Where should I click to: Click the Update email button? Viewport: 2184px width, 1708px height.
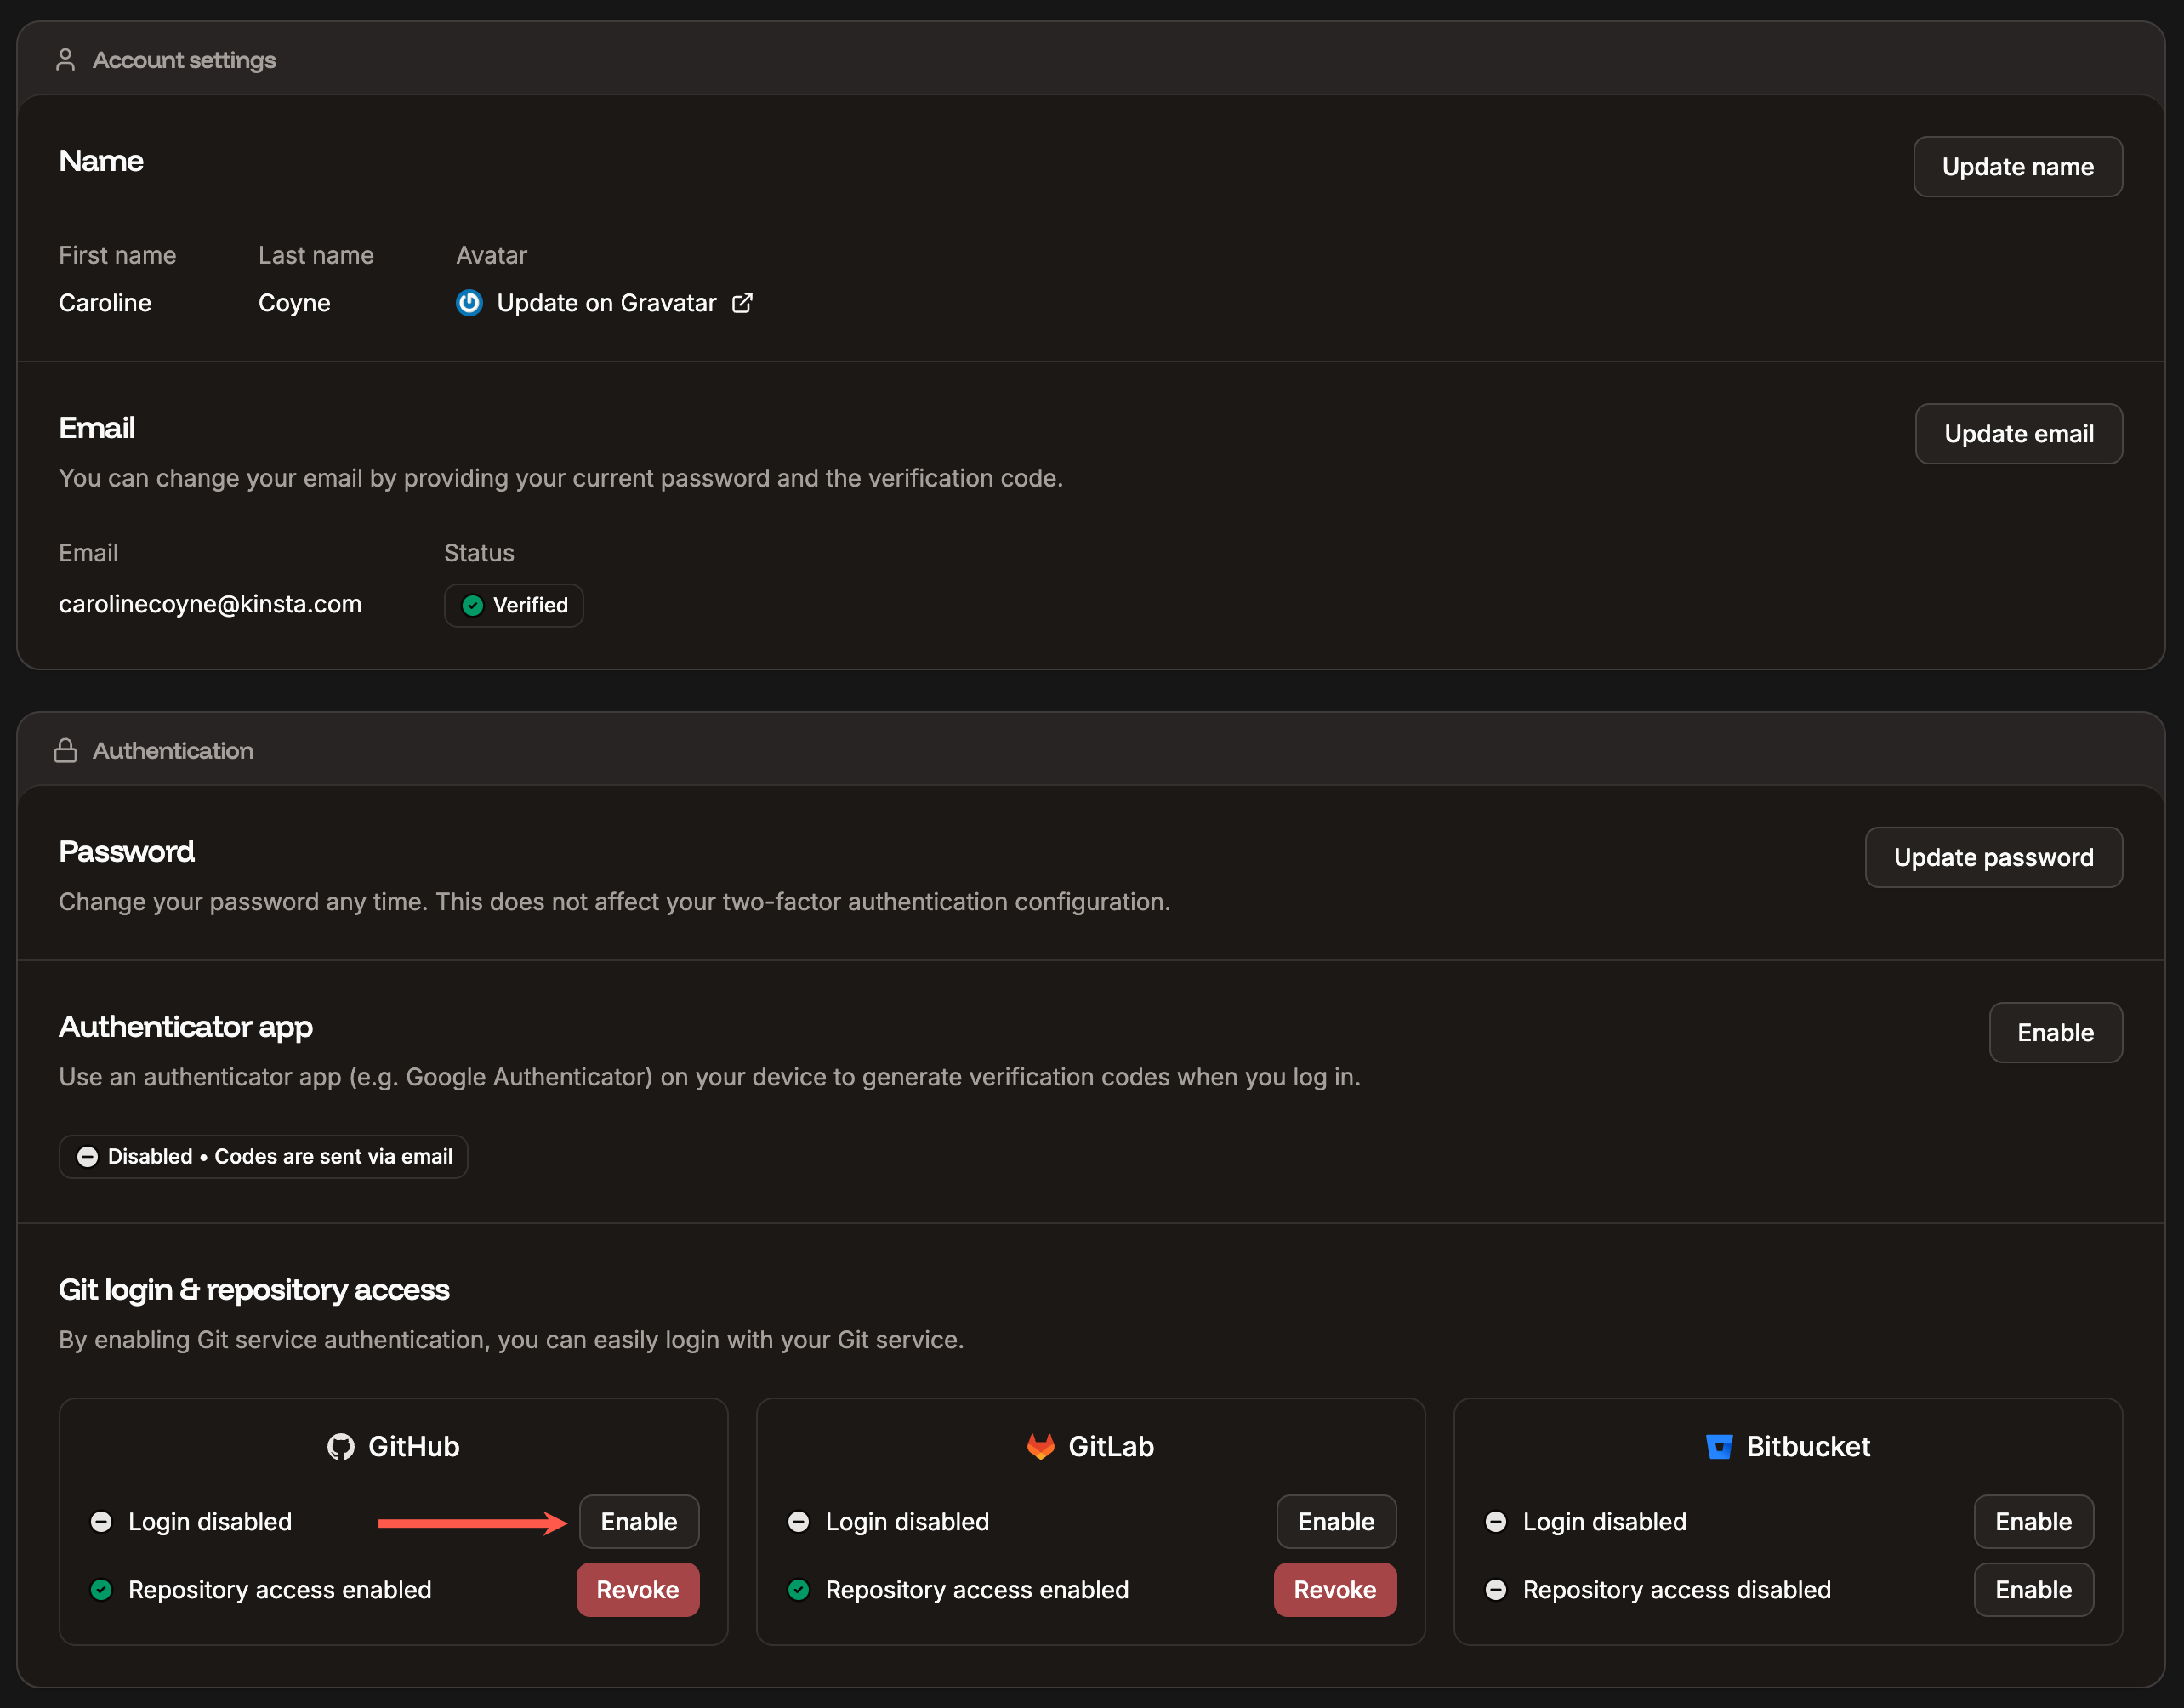coord(2018,433)
